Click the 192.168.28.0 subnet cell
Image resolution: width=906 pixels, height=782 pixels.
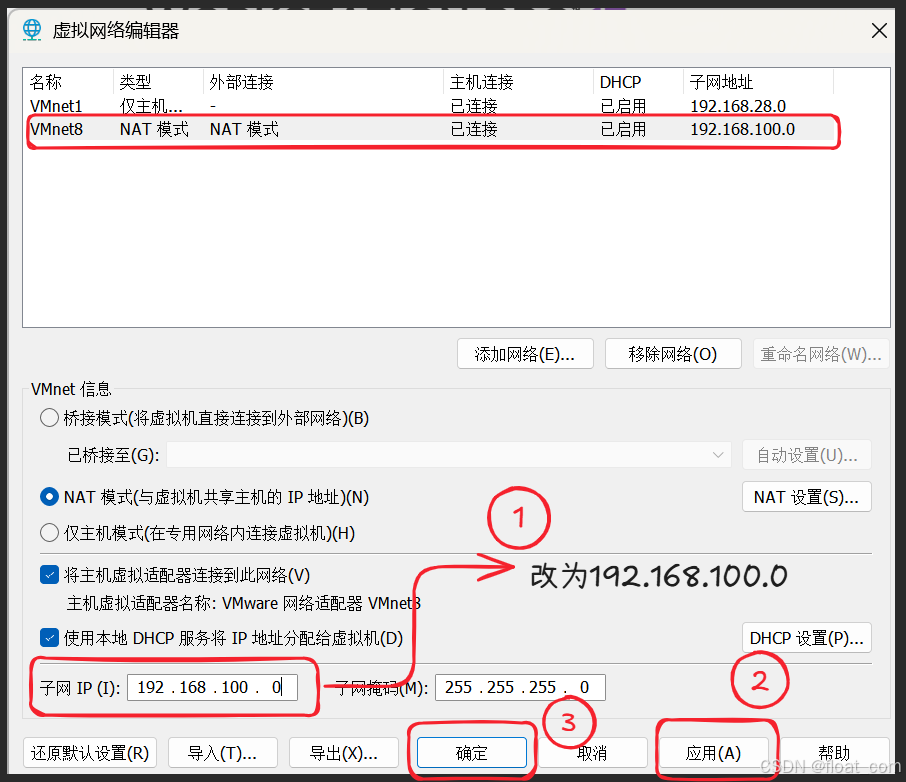pos(738,106)
